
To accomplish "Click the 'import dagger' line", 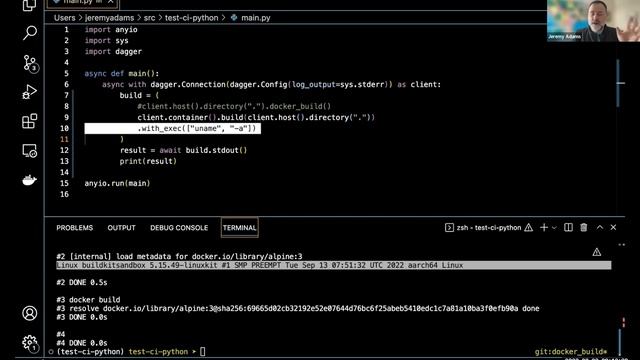I will [x=113, y=51].
